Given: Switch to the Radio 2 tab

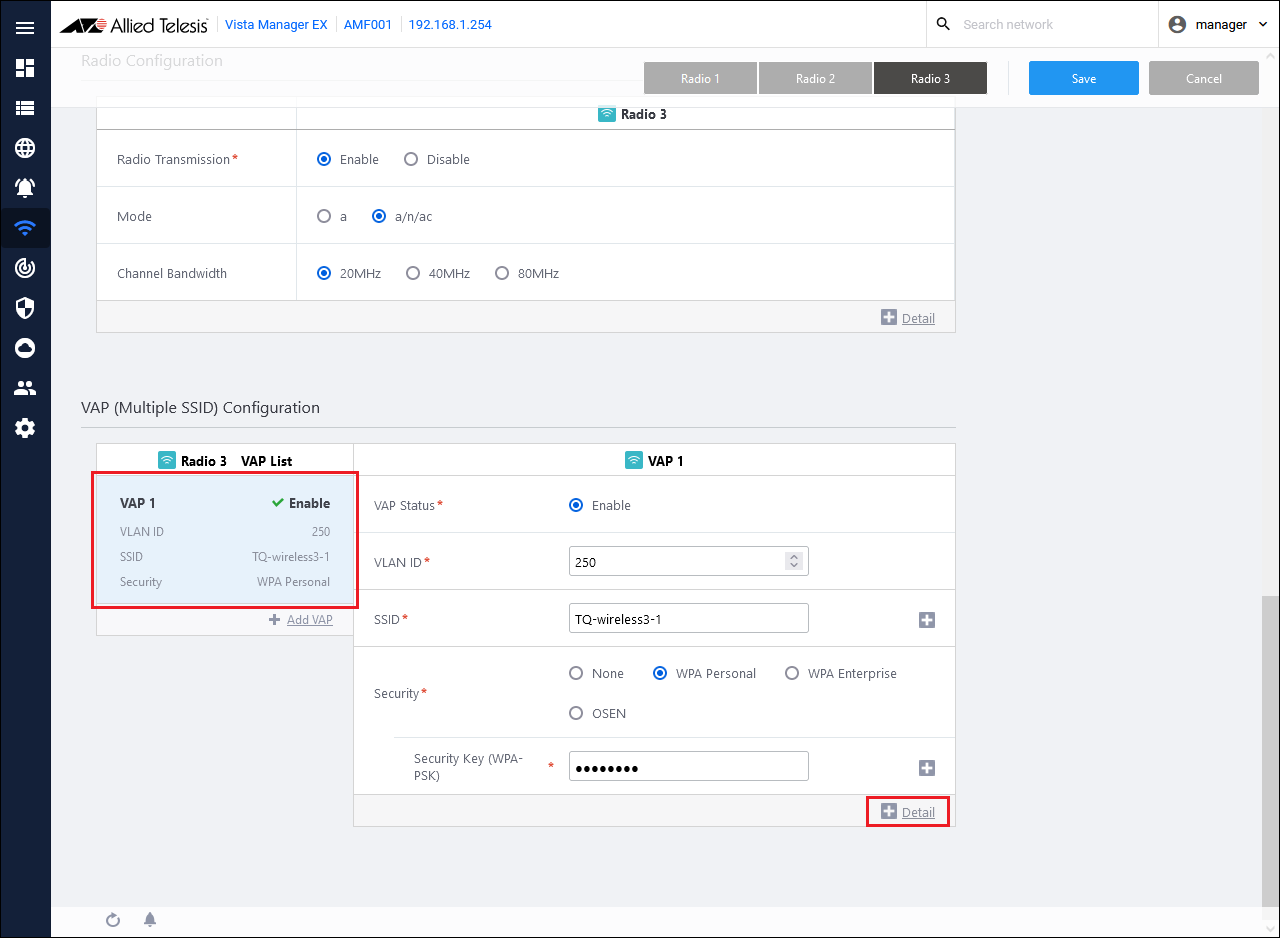Looking at the screenshot, I should (815, 78).
